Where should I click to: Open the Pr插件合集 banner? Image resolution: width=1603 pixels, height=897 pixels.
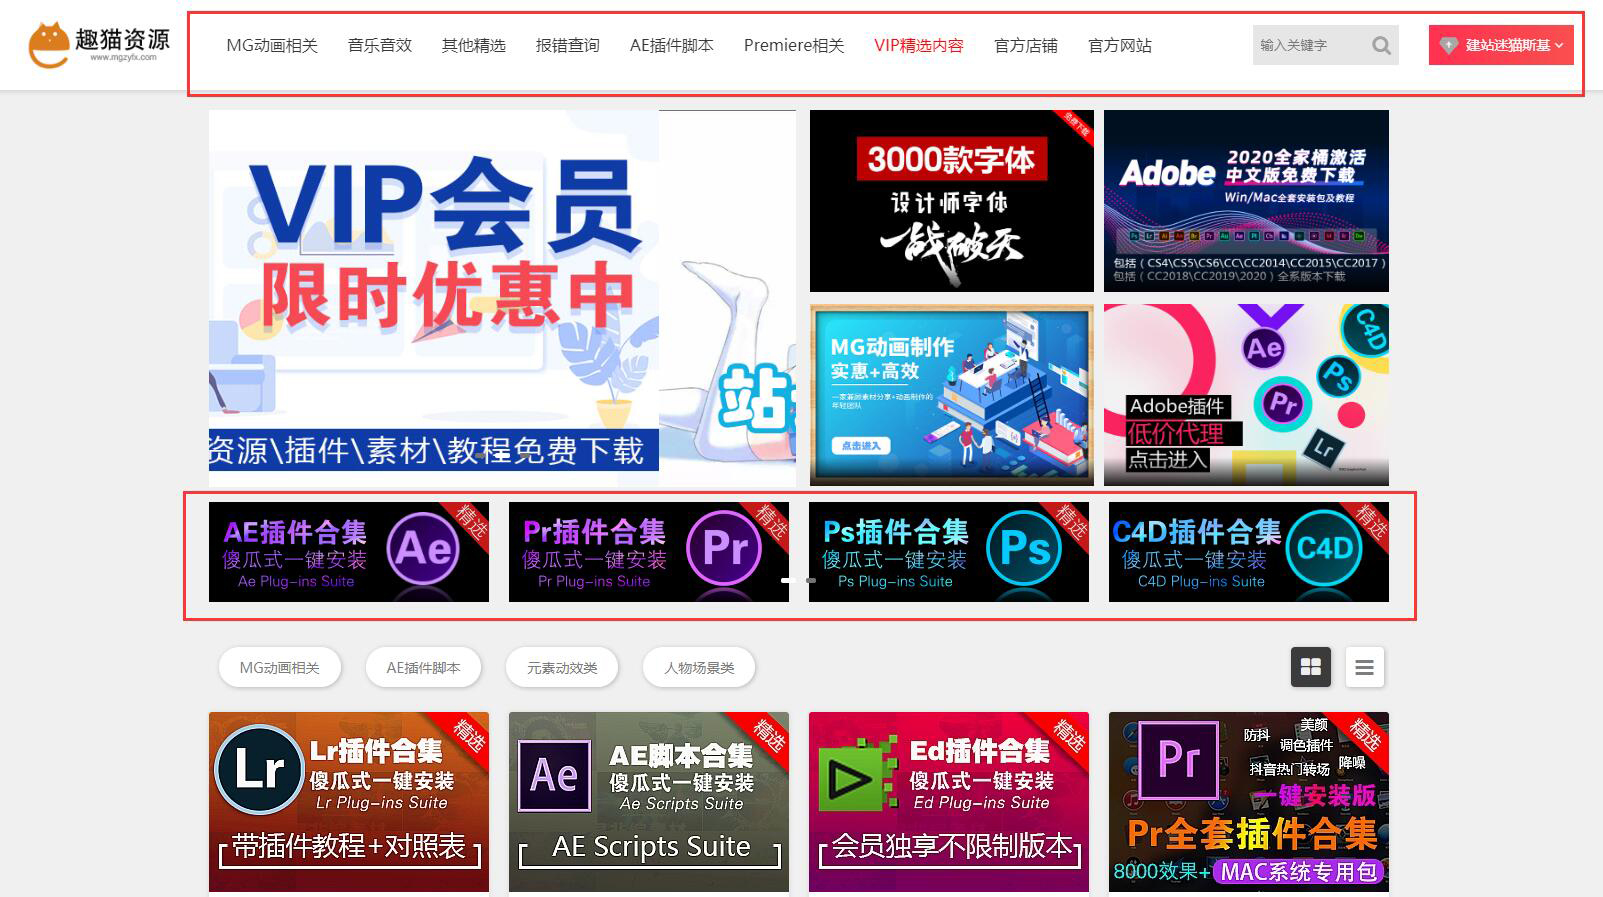tap(648, 552)
